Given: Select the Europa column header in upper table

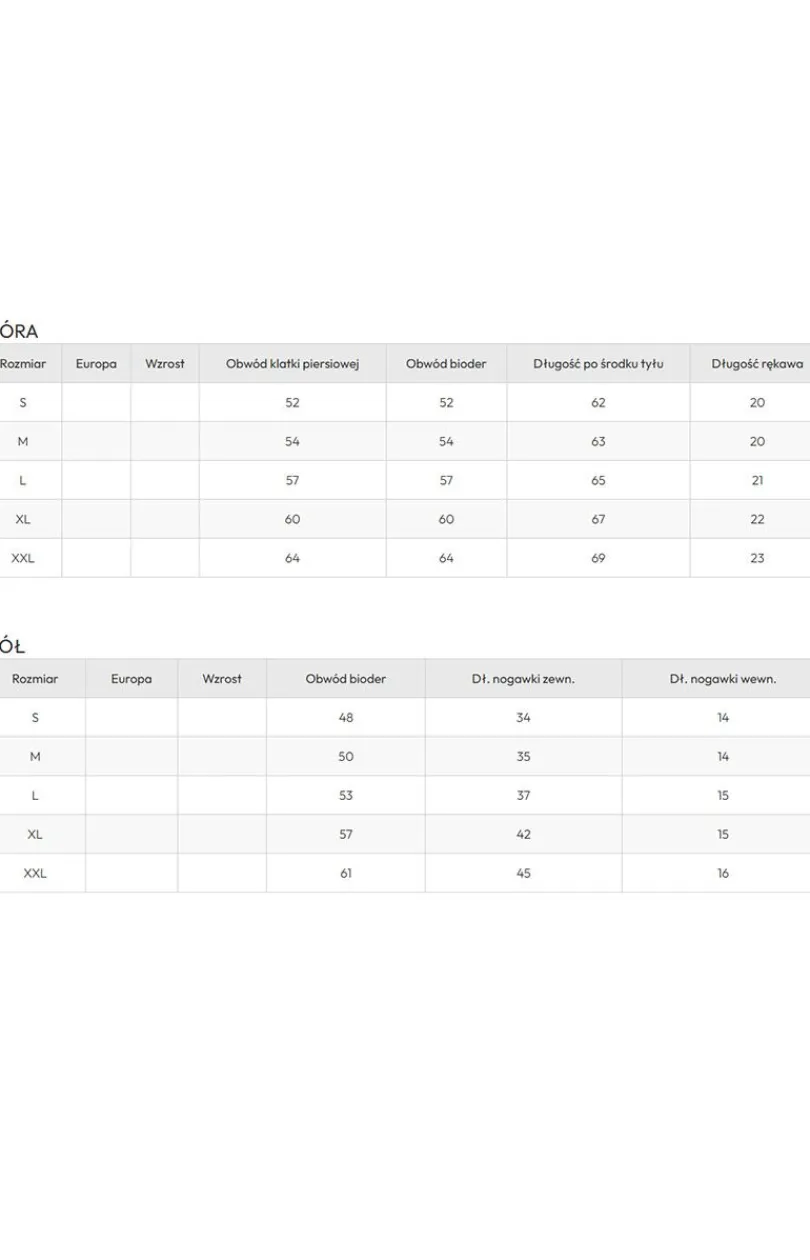Looking at the screenshot, I should (x=96, y=364).
